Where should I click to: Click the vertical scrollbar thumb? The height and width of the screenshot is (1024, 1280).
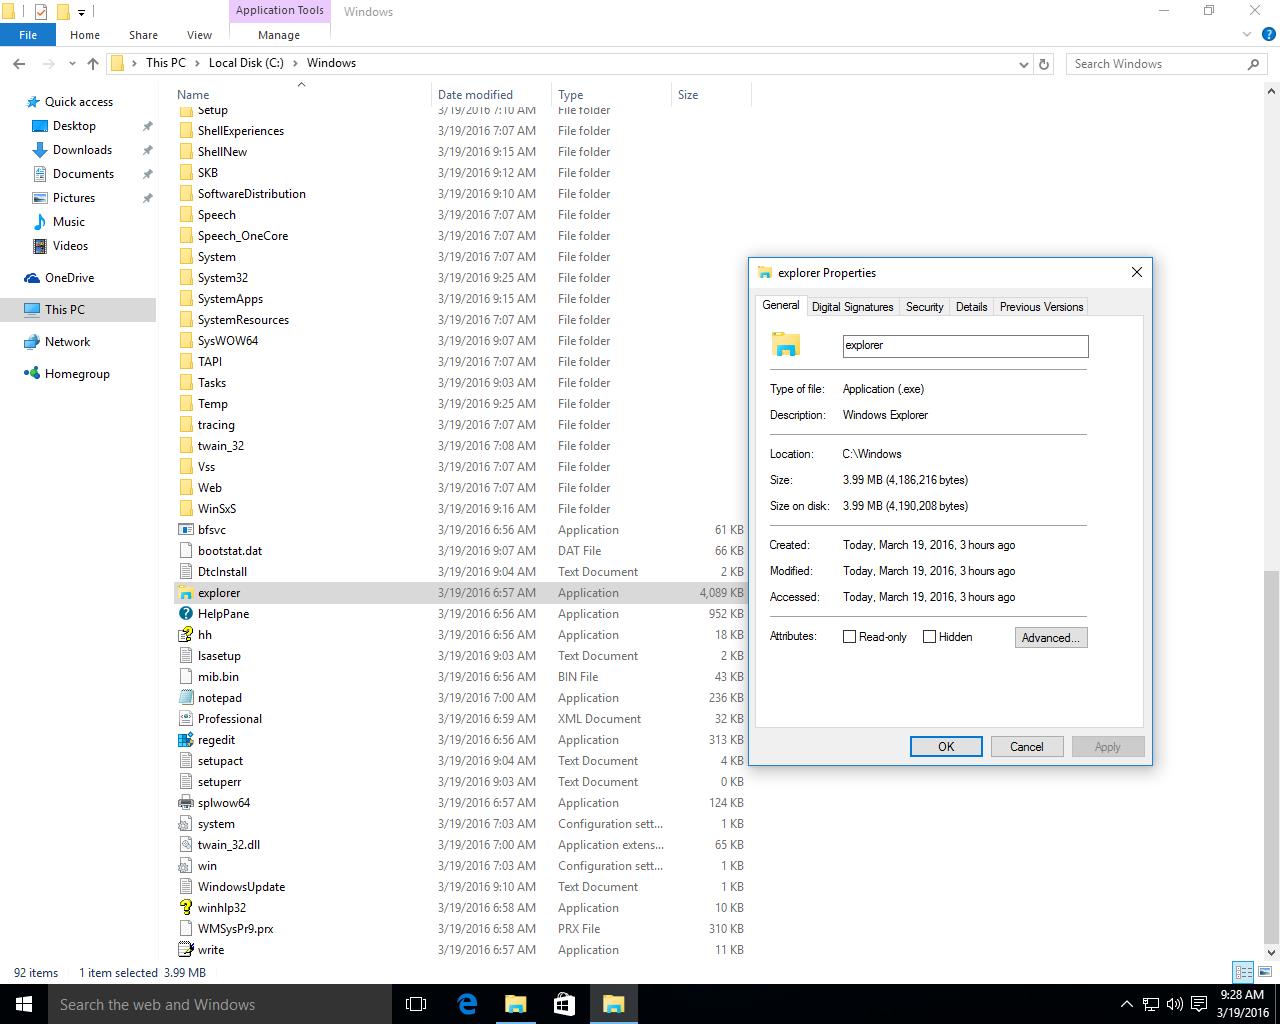tap(1272, 755)
